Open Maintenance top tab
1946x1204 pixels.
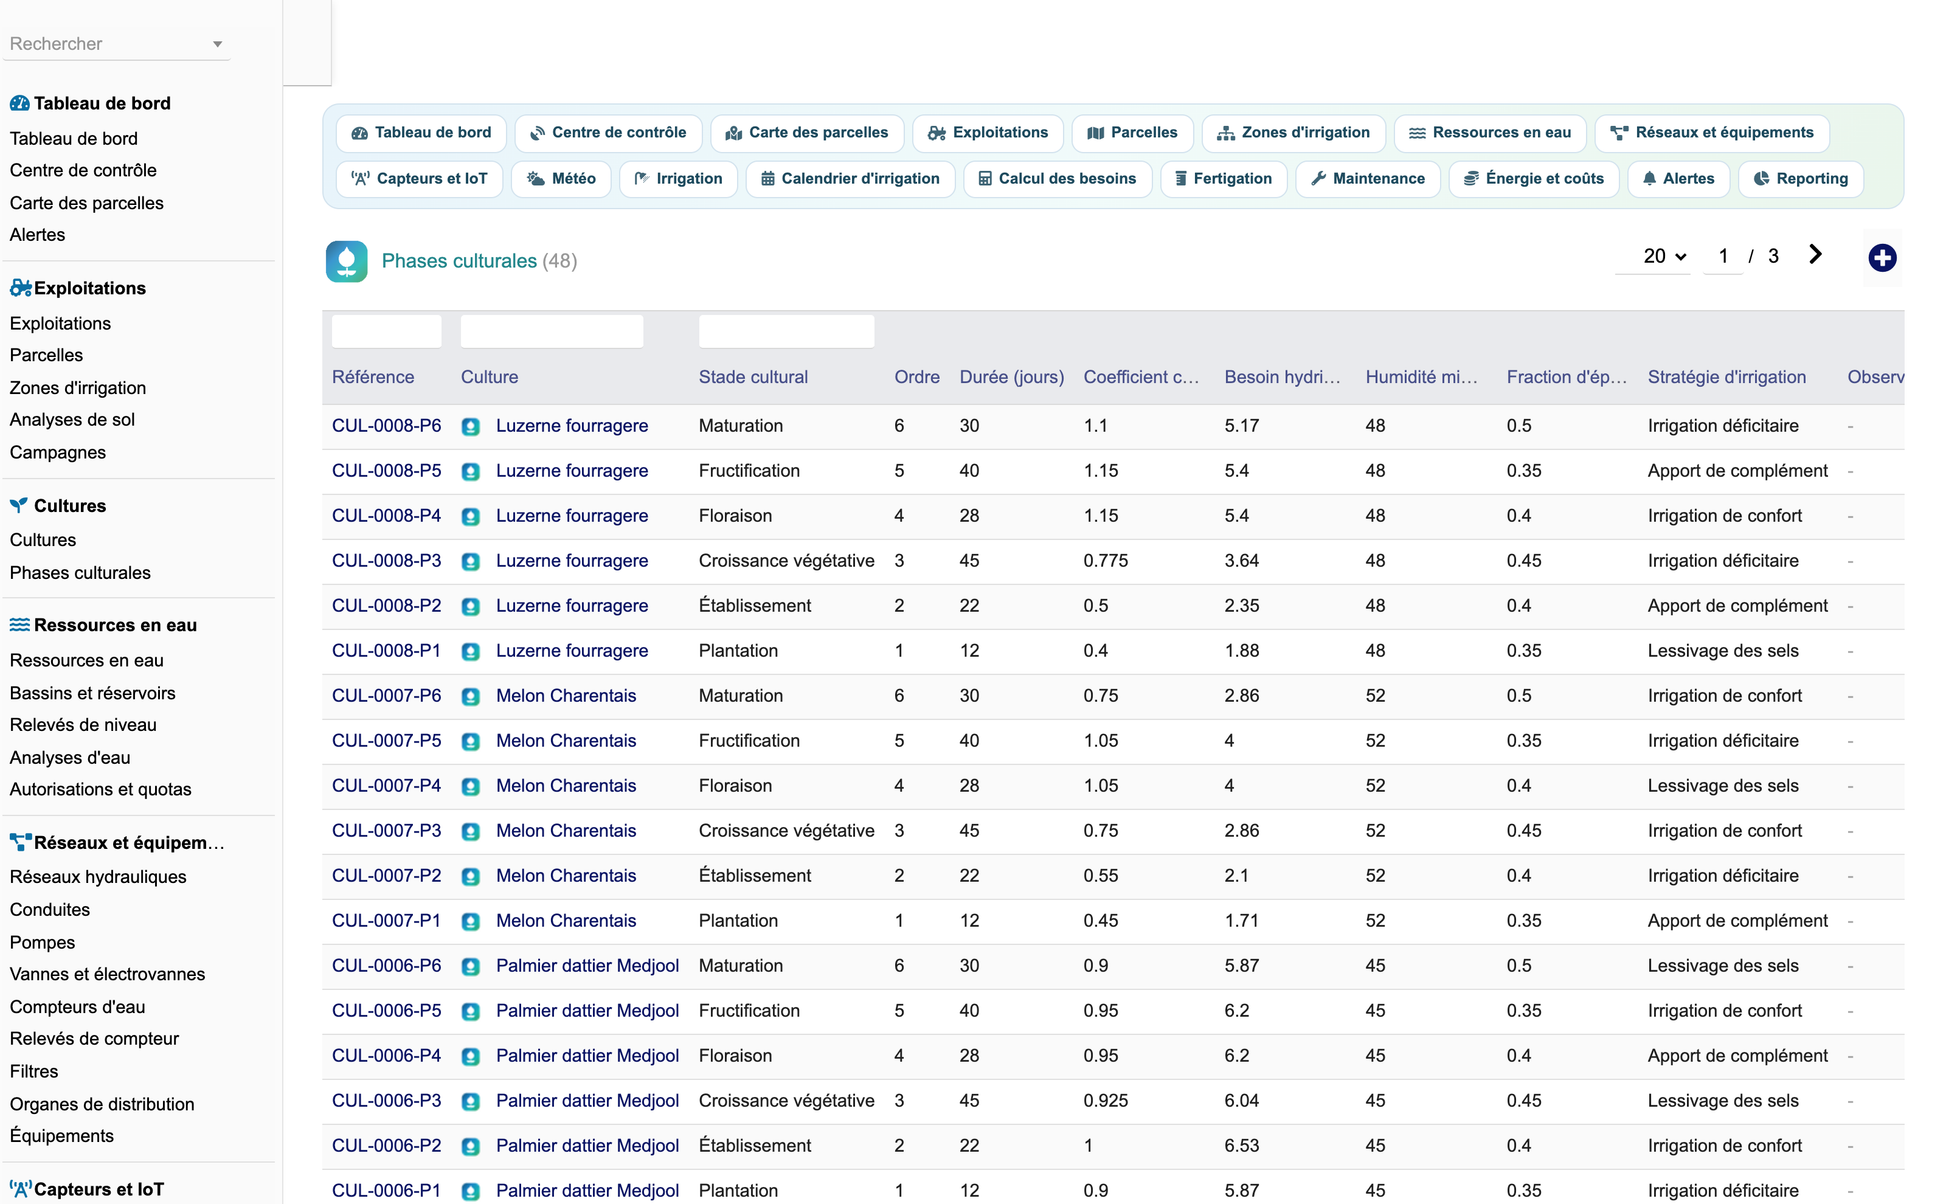click(1368, 179)
